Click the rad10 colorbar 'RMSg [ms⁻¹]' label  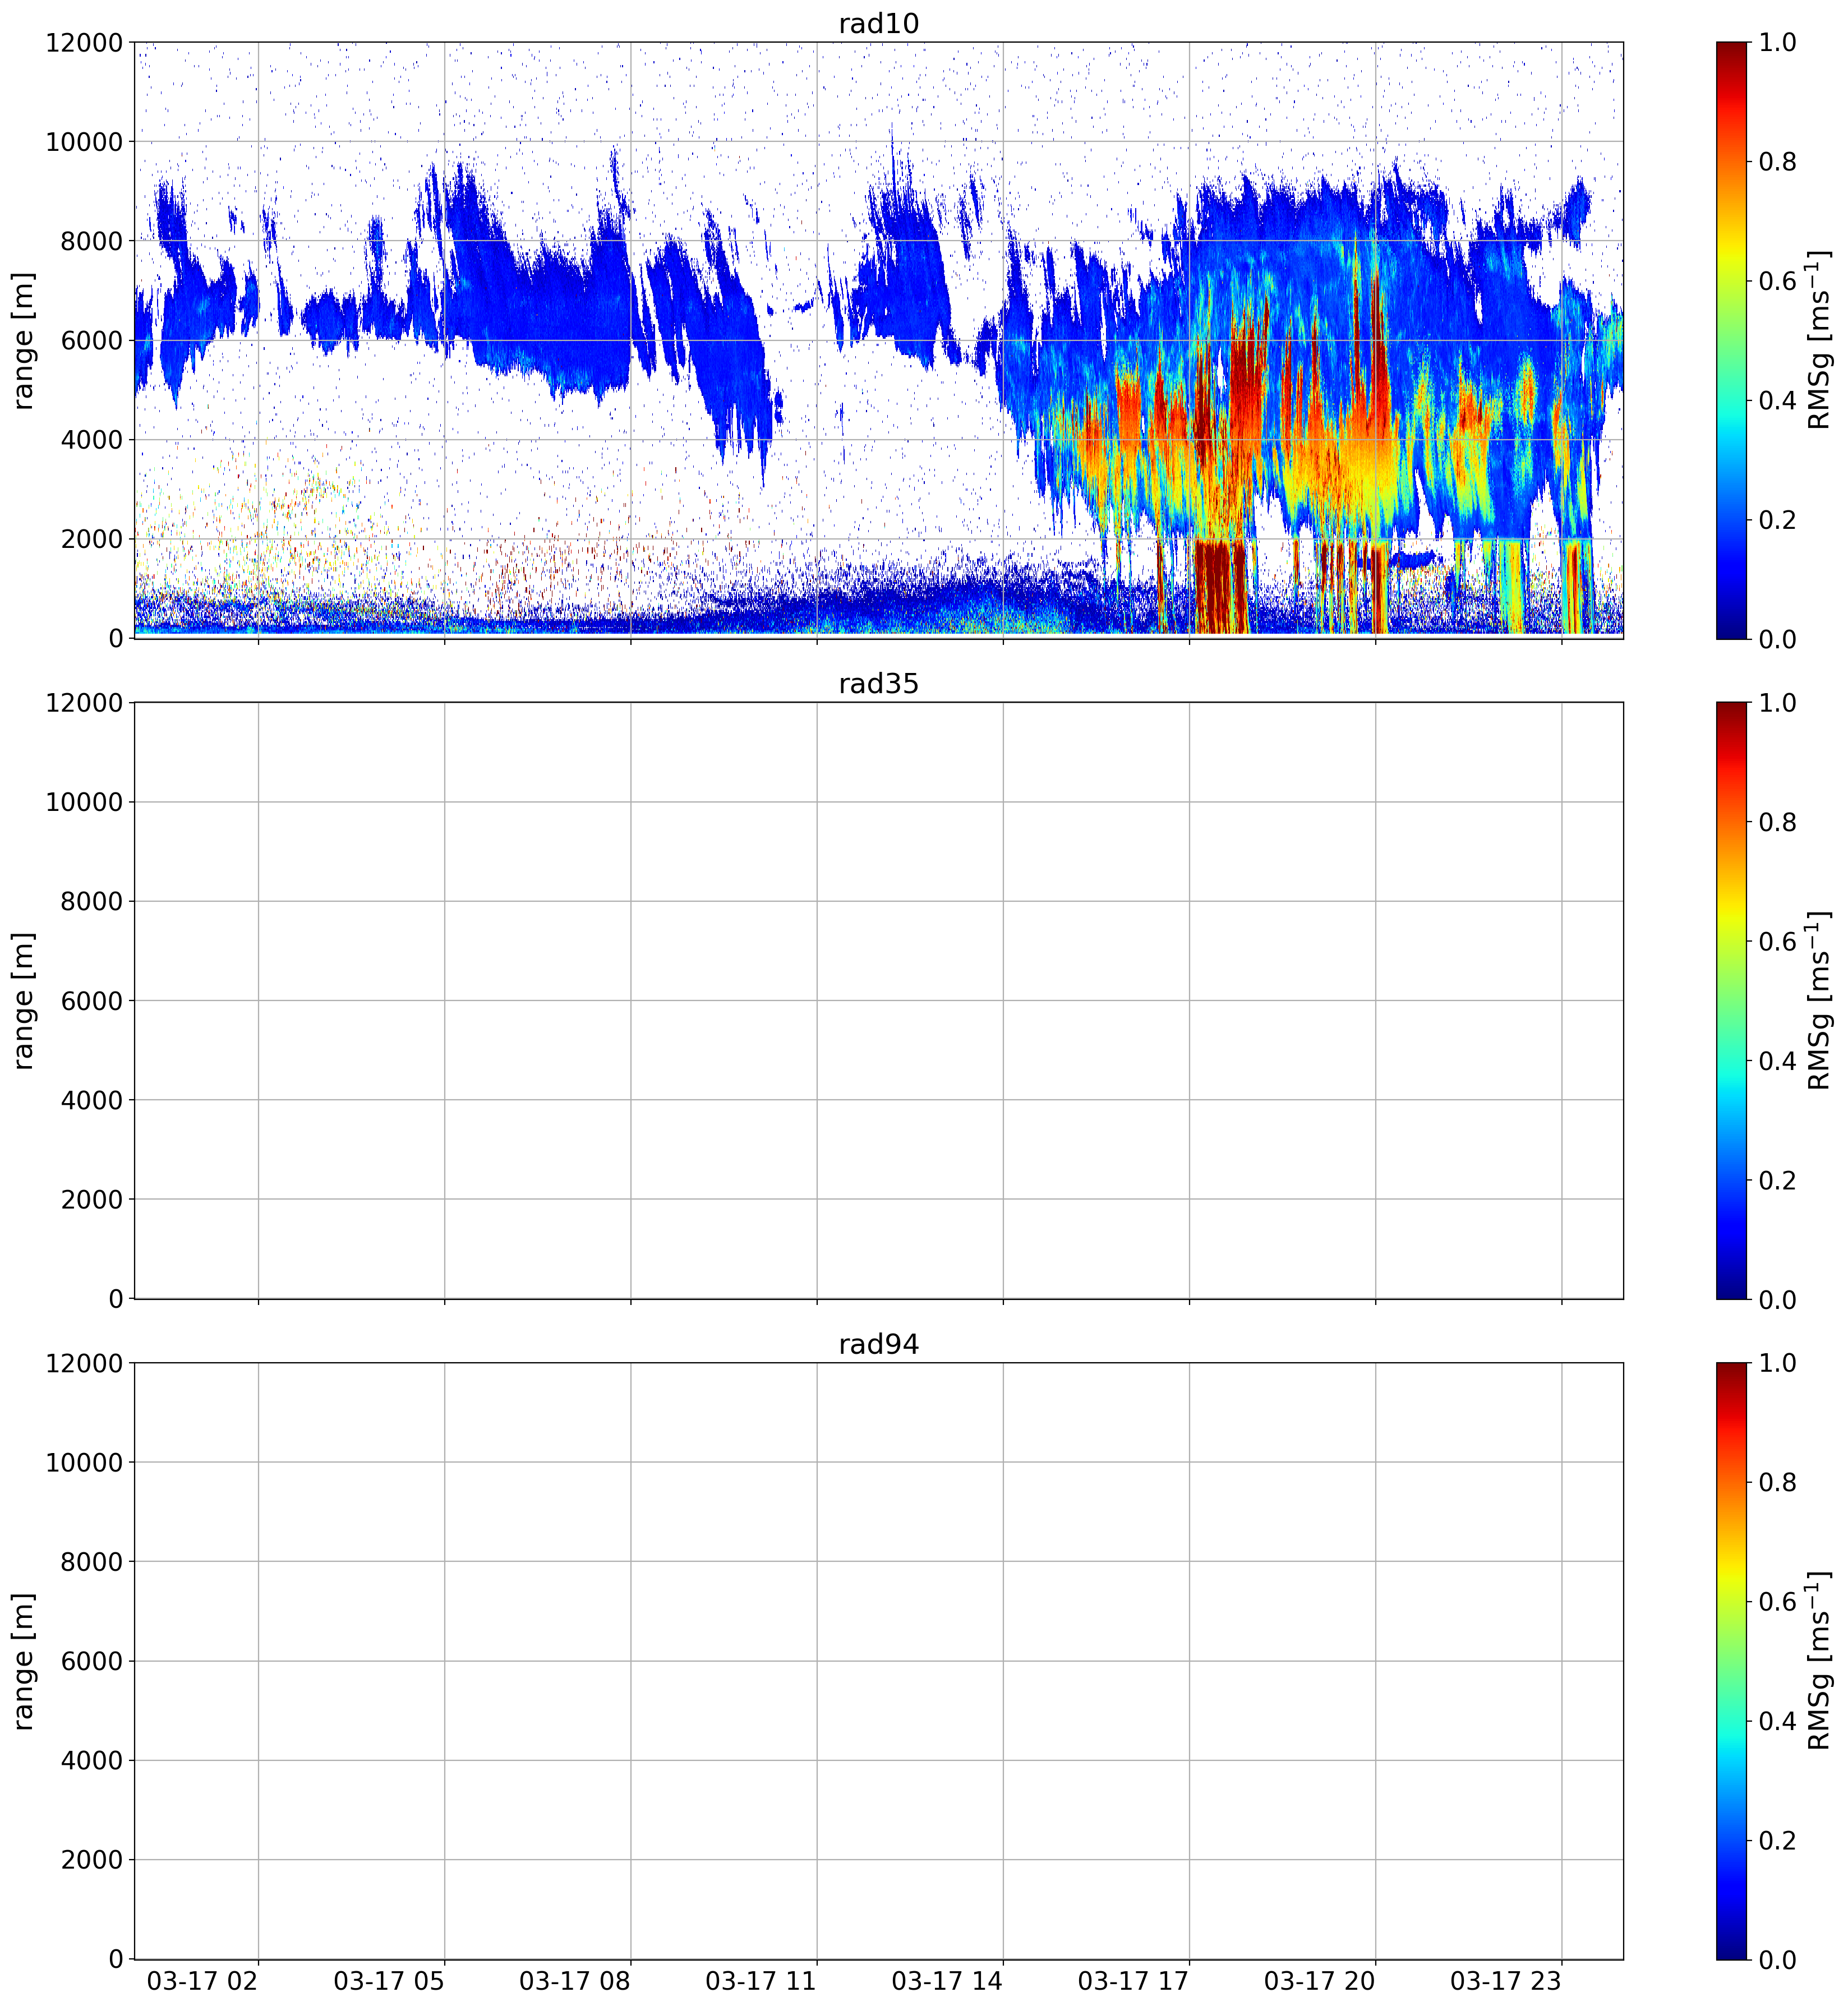coord(1819,340)
